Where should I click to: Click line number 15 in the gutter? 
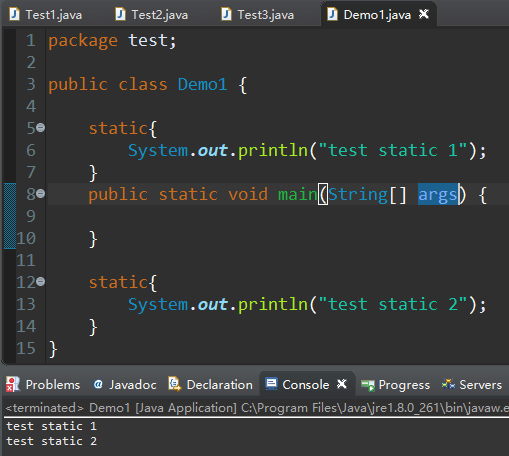point(26,348)
